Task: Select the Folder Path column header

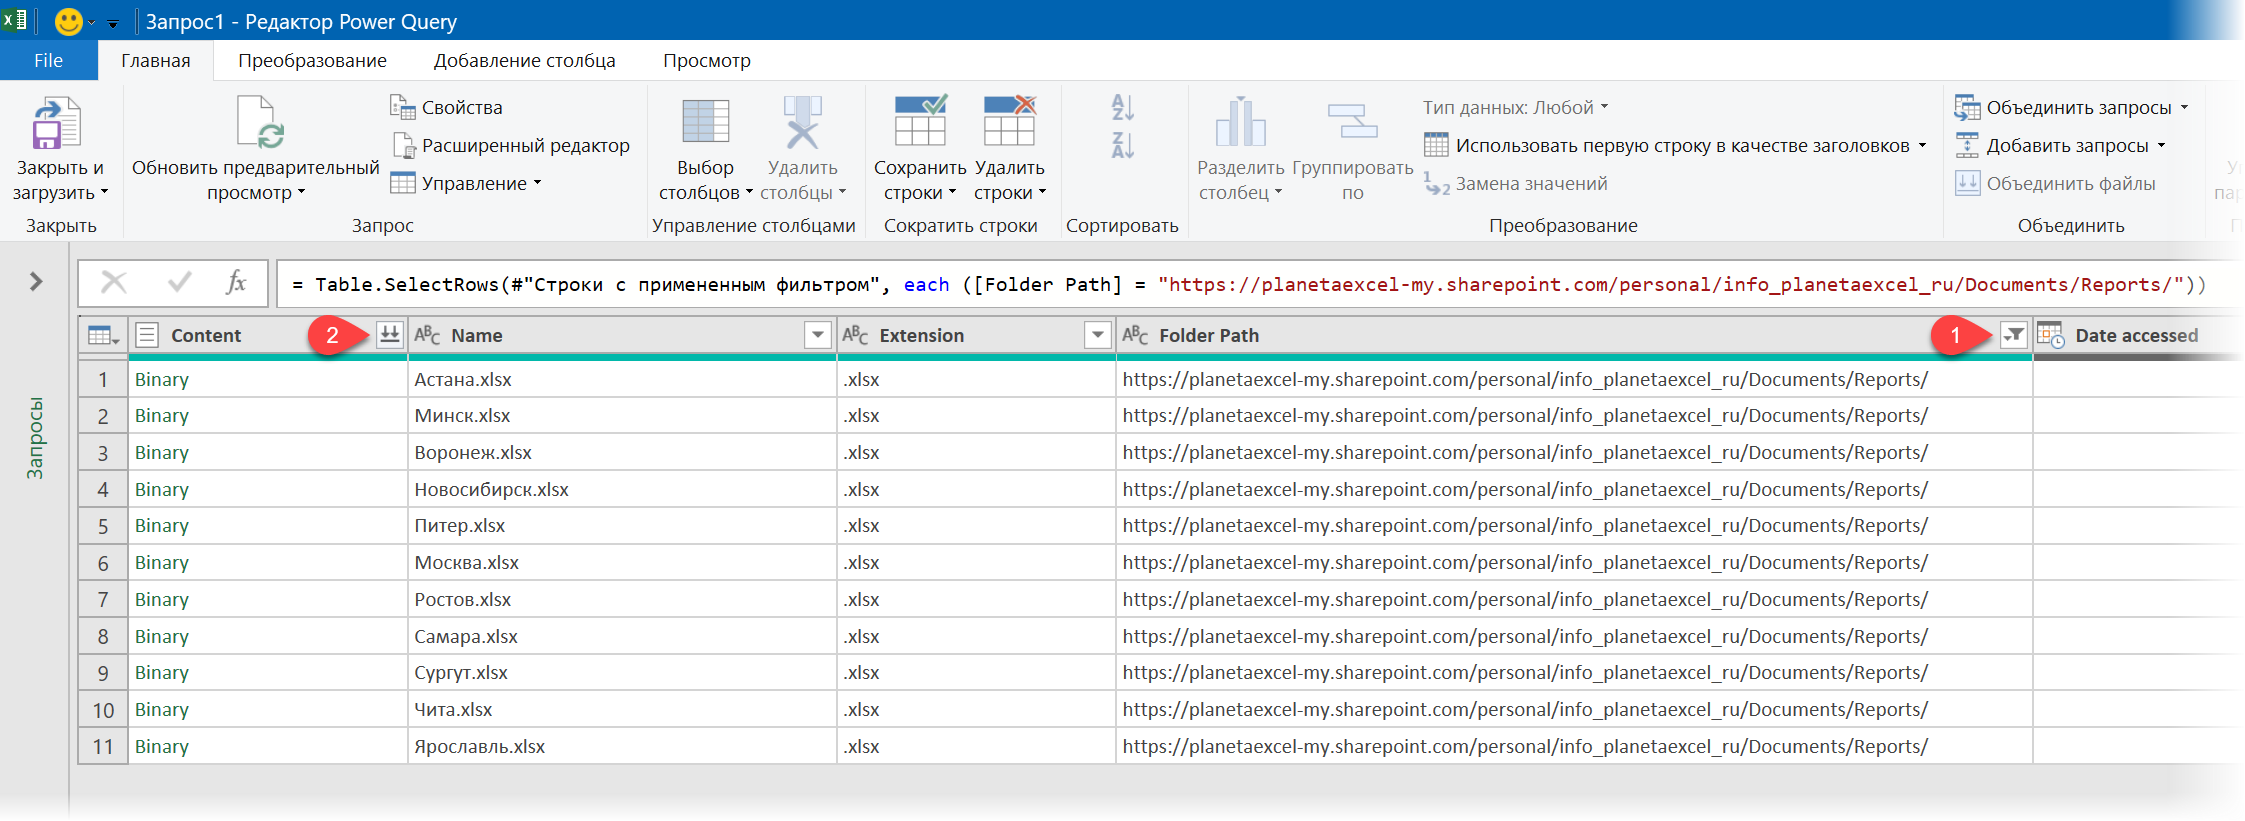Action: pyautogui.click(x=1574, y=335)
